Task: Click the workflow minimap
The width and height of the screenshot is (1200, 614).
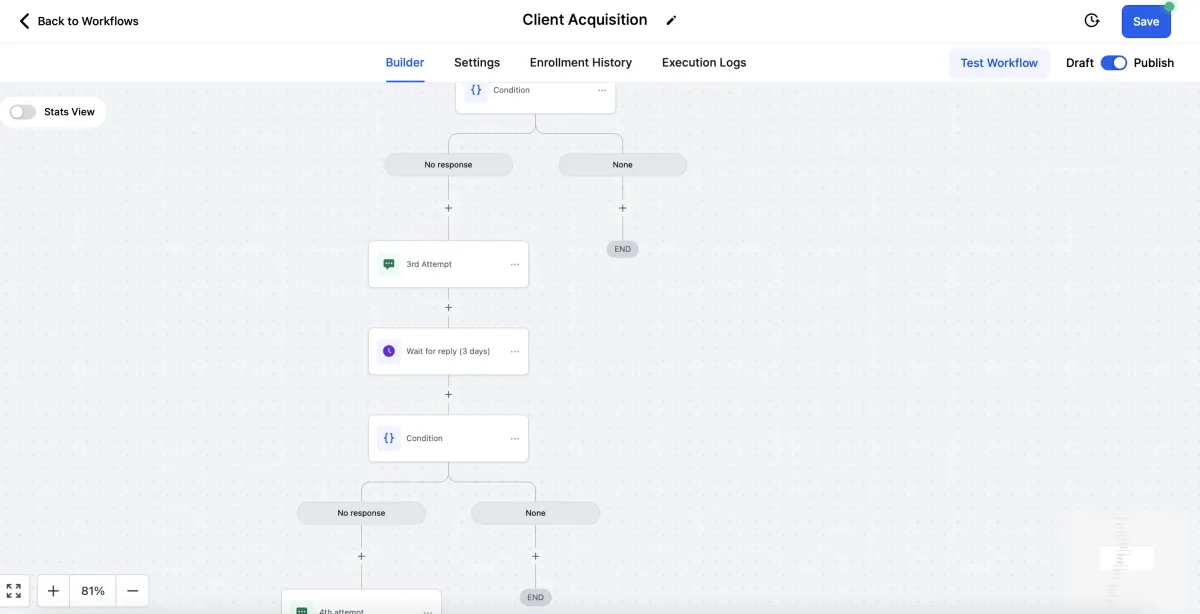Action: pos(1125,558)
